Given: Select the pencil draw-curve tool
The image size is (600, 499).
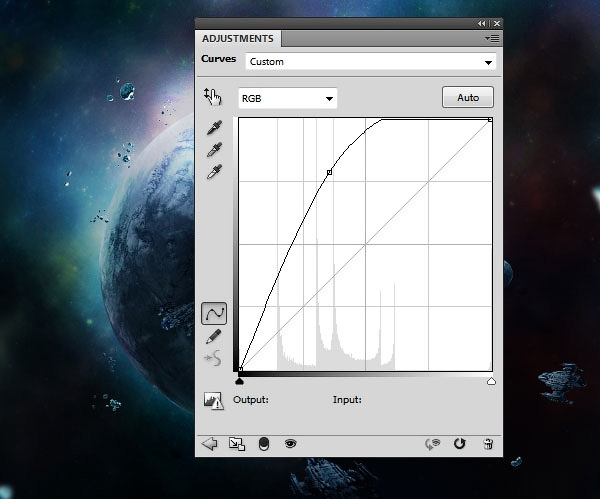Looking at the screenshot, I should coord(213,337).
